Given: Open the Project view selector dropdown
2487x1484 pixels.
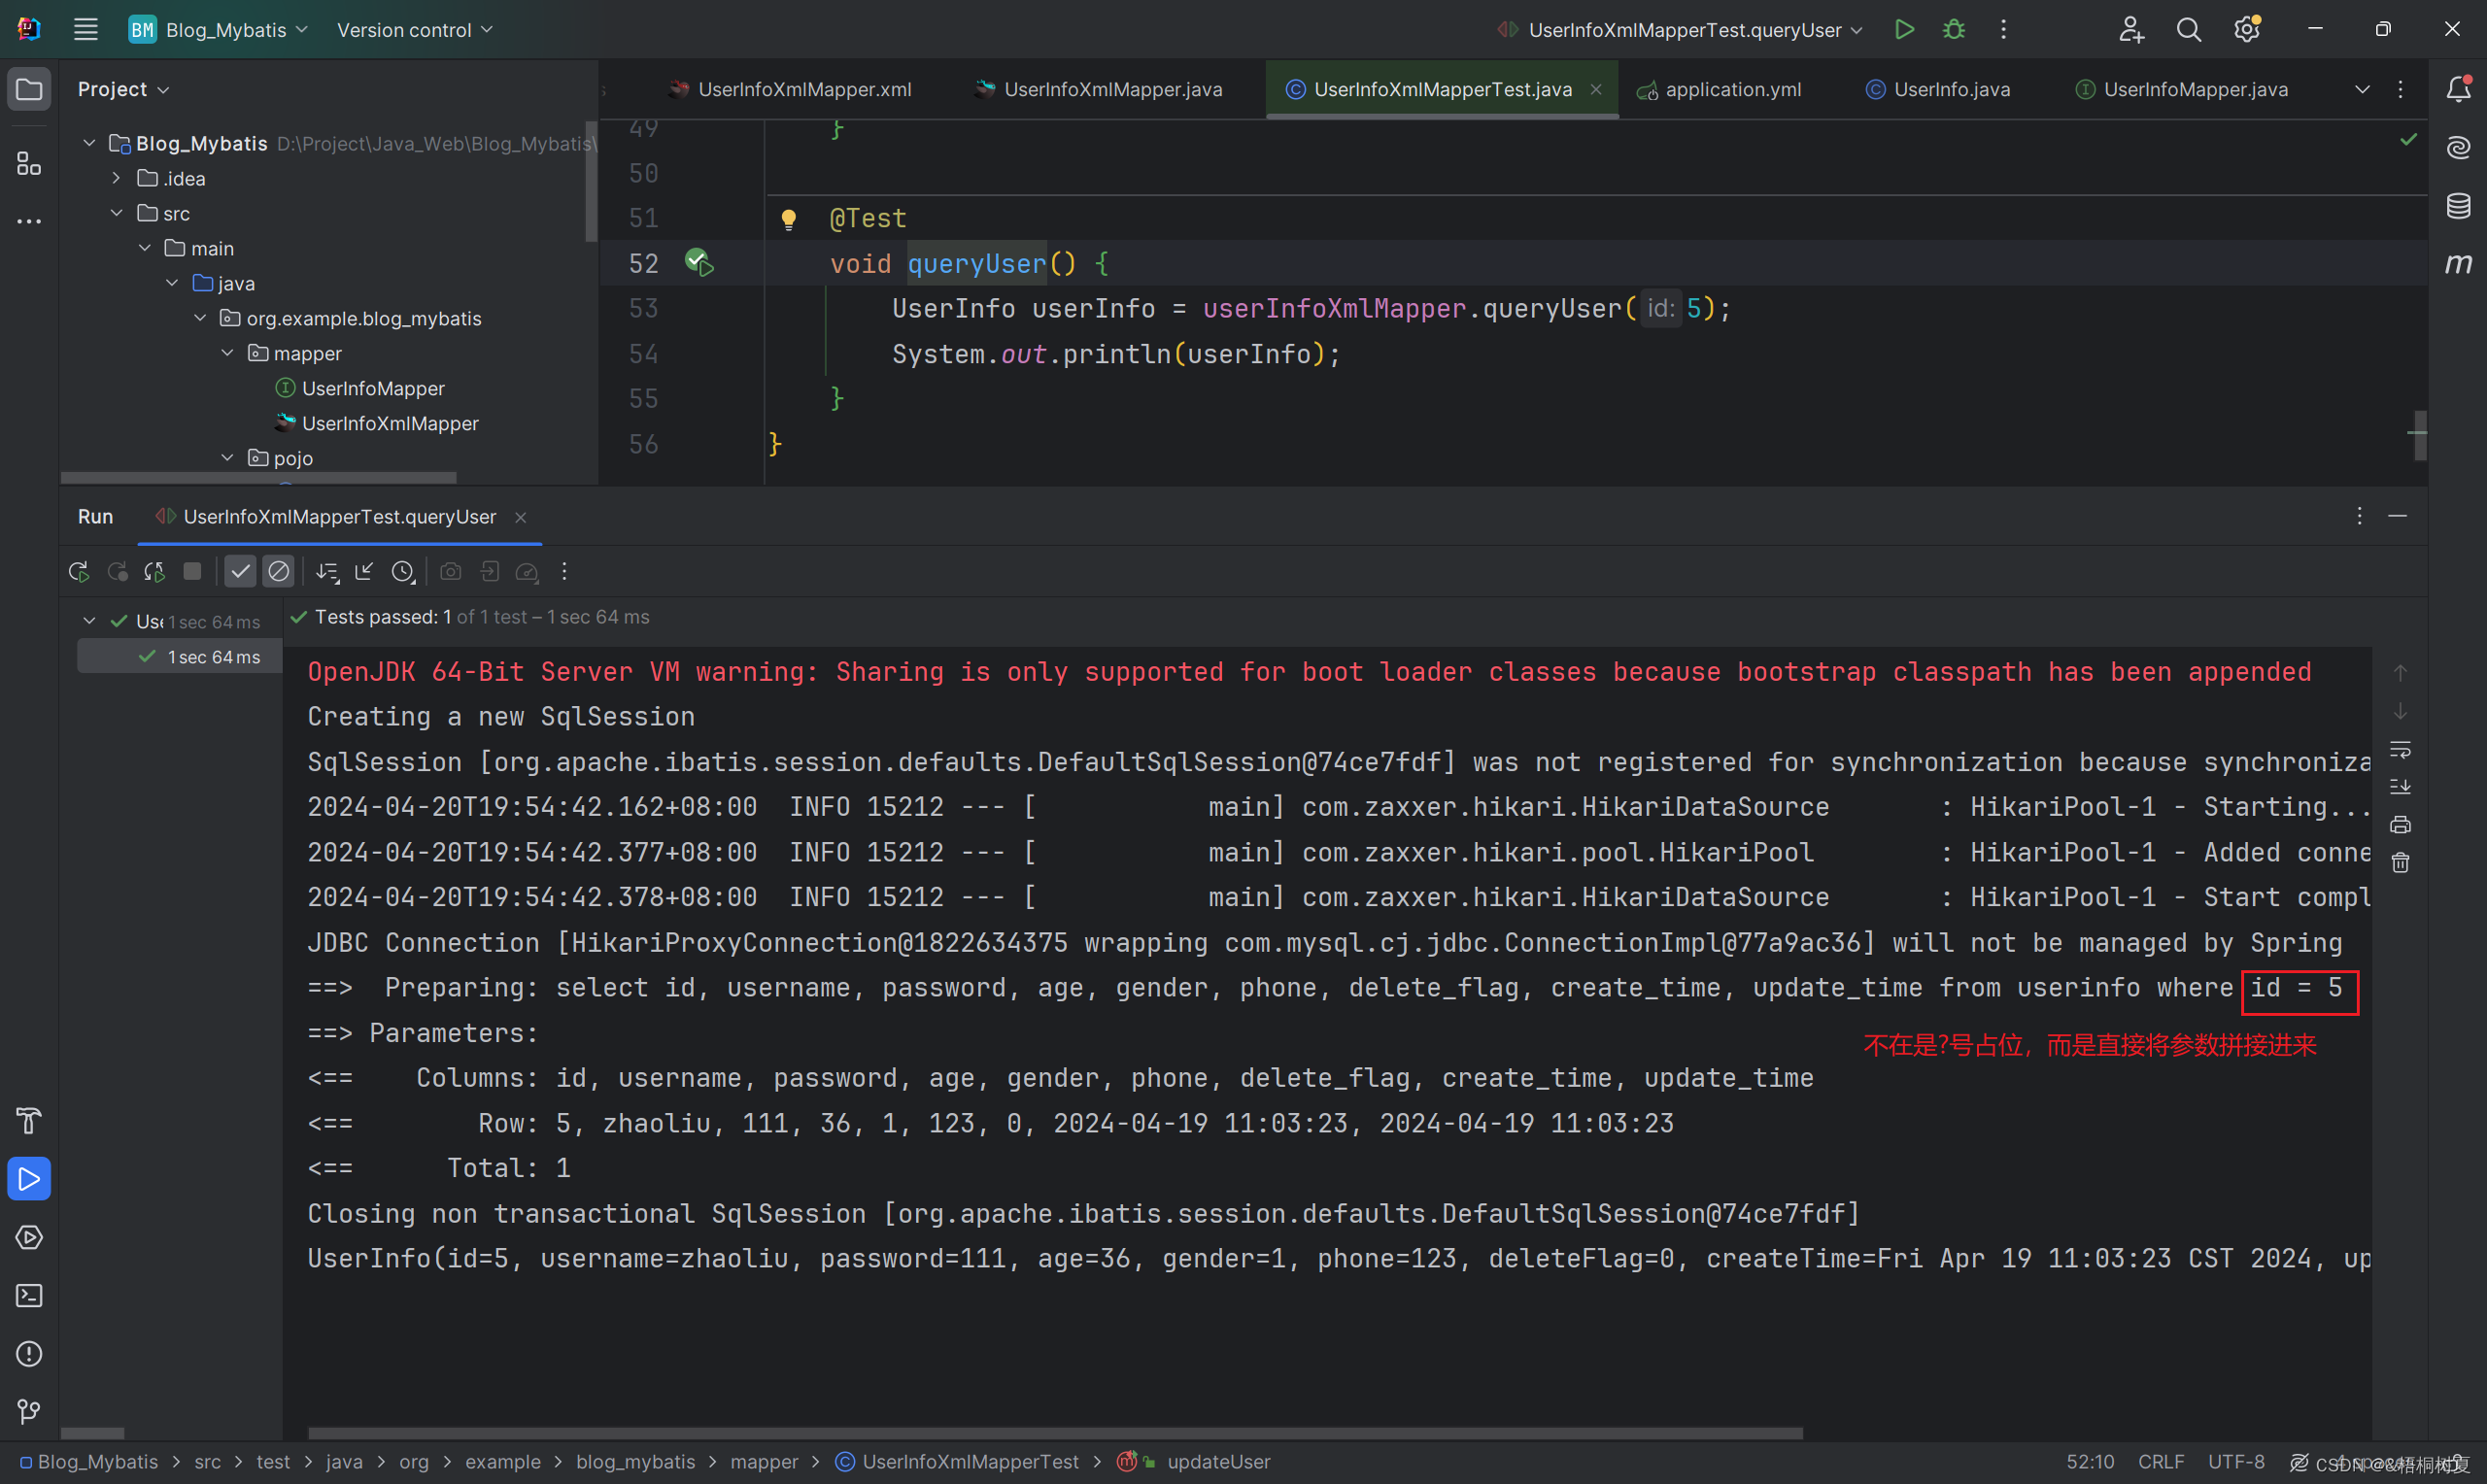Looking at the screenshot, I should tap(123, 89).
